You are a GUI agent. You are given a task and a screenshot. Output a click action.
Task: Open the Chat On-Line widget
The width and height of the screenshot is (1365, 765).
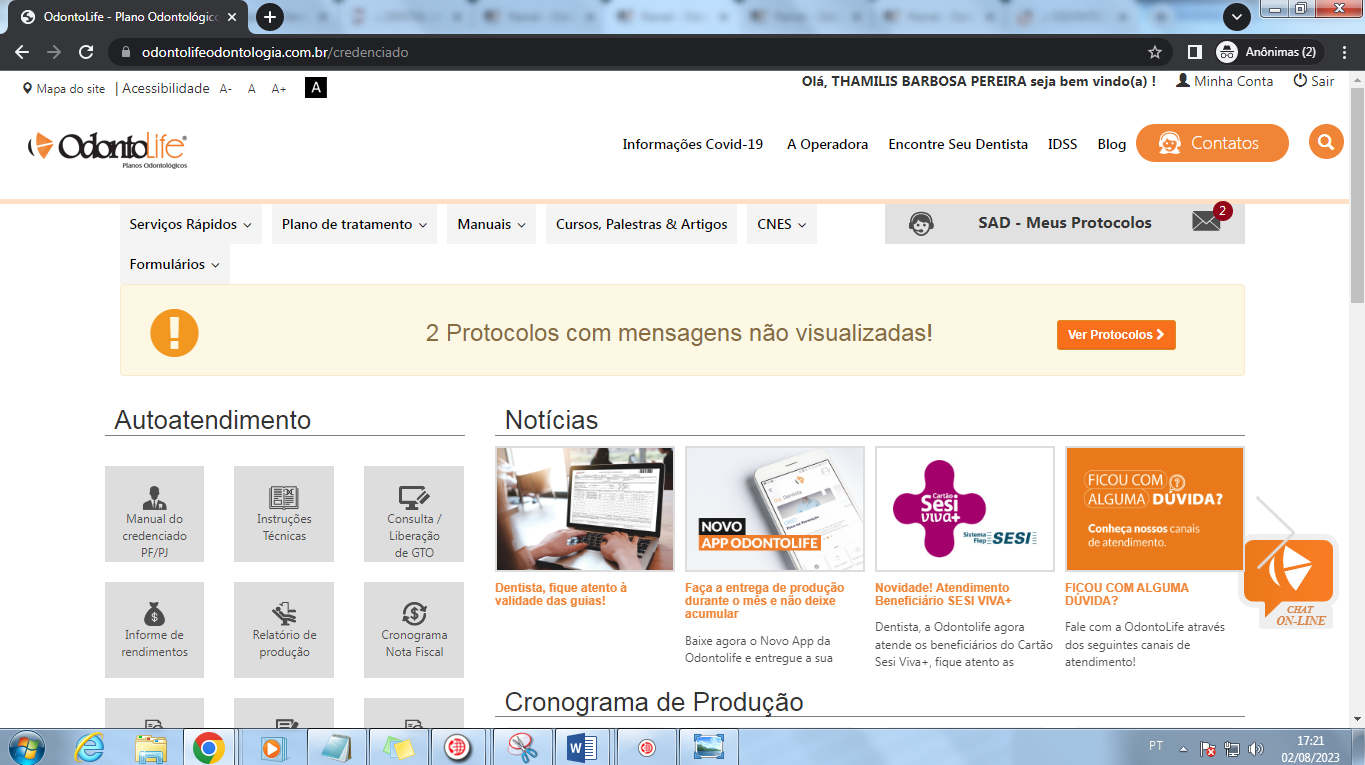(x=1289, y=583)
